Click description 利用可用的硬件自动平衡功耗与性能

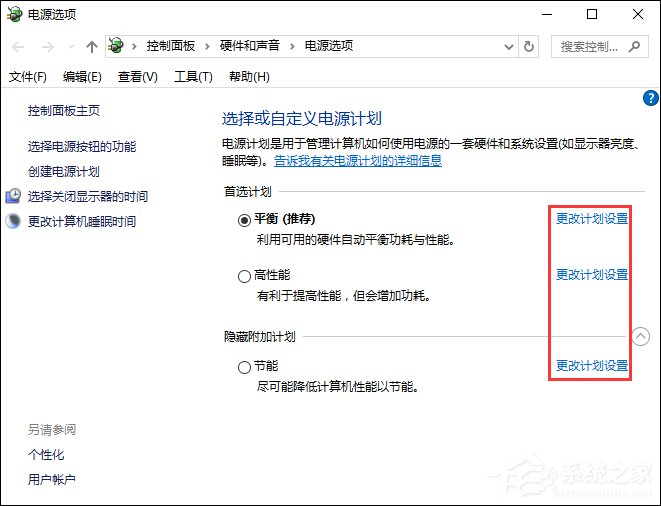356,240
